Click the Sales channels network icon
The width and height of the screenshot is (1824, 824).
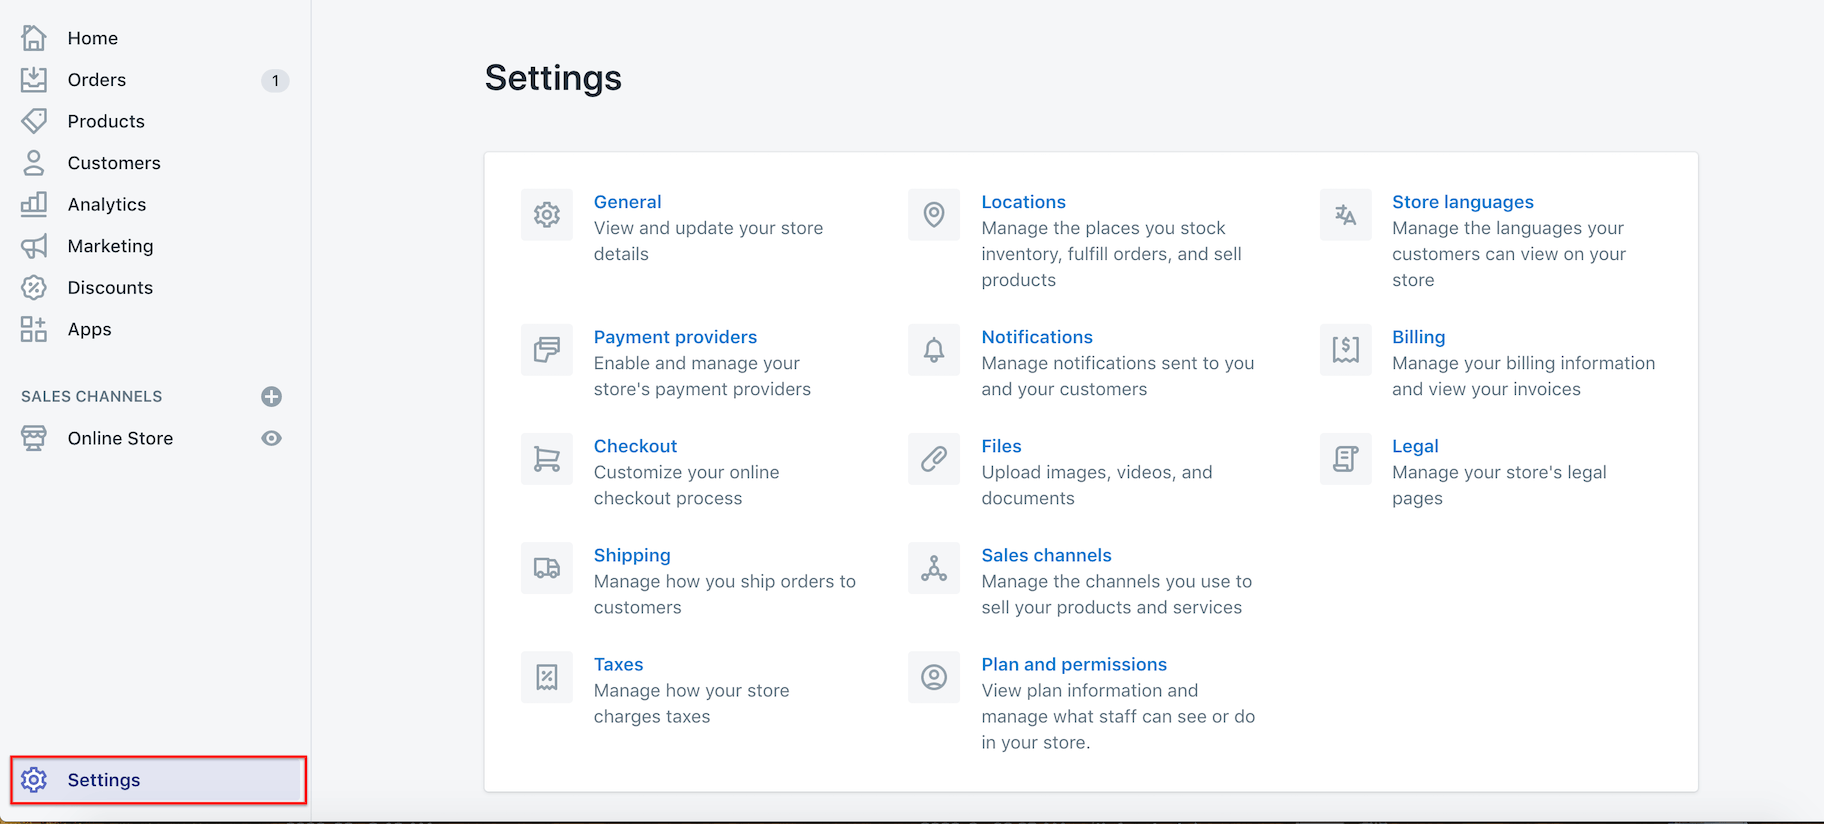click(933, 568)
